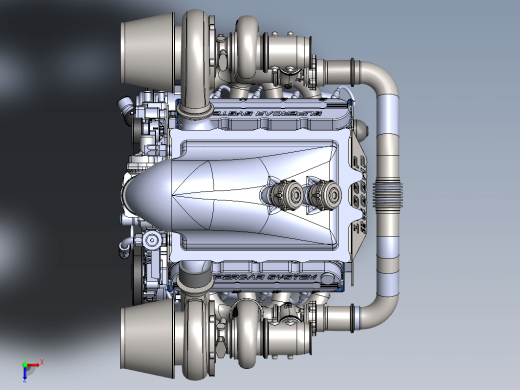Pick the lower turbo's cylindrical exhaust outlet housing
This screenshot has height=390, width=520.
tap(288, 338)
